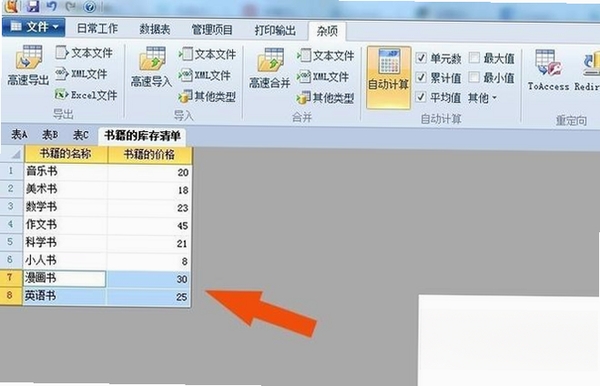Screen dimensions: 600x386
Task: Click the 小人书 cell
Action: (65, 261)
